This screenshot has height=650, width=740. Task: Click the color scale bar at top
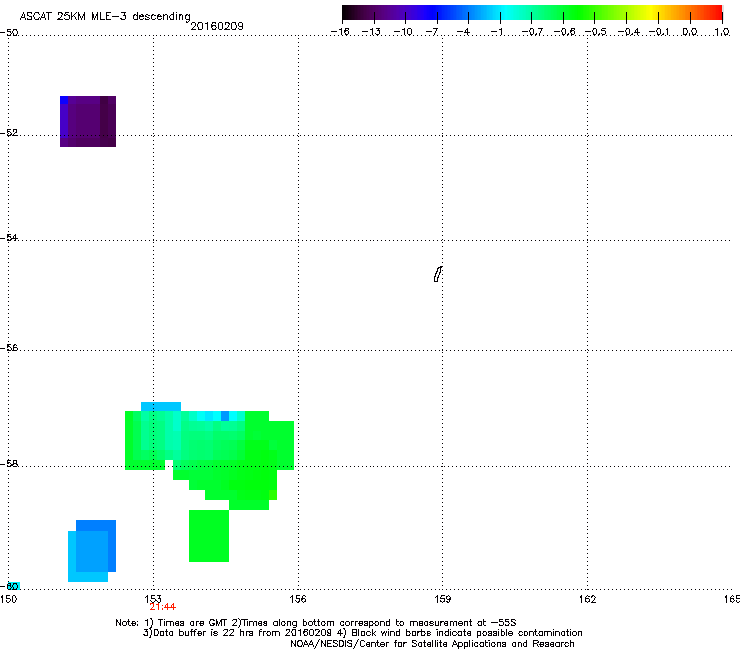[x=532, y=13]
